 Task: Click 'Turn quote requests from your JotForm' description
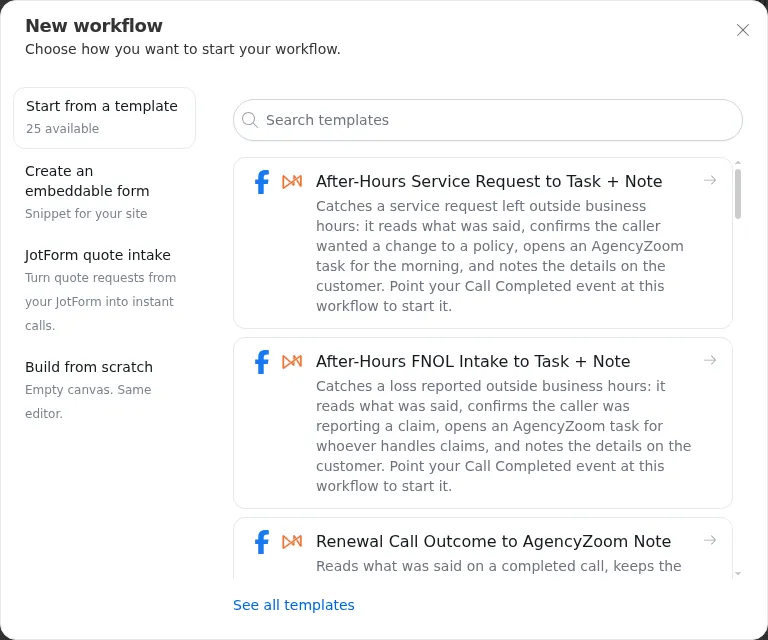pos(100,301)
